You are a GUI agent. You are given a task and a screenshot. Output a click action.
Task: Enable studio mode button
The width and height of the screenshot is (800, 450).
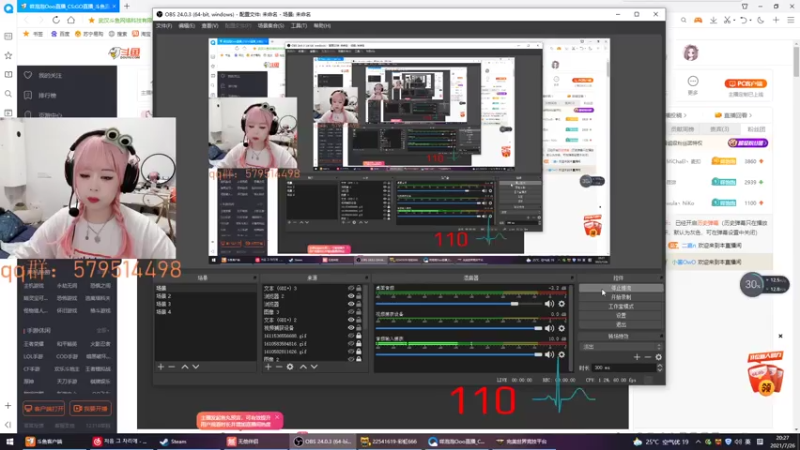click(621, 307)
